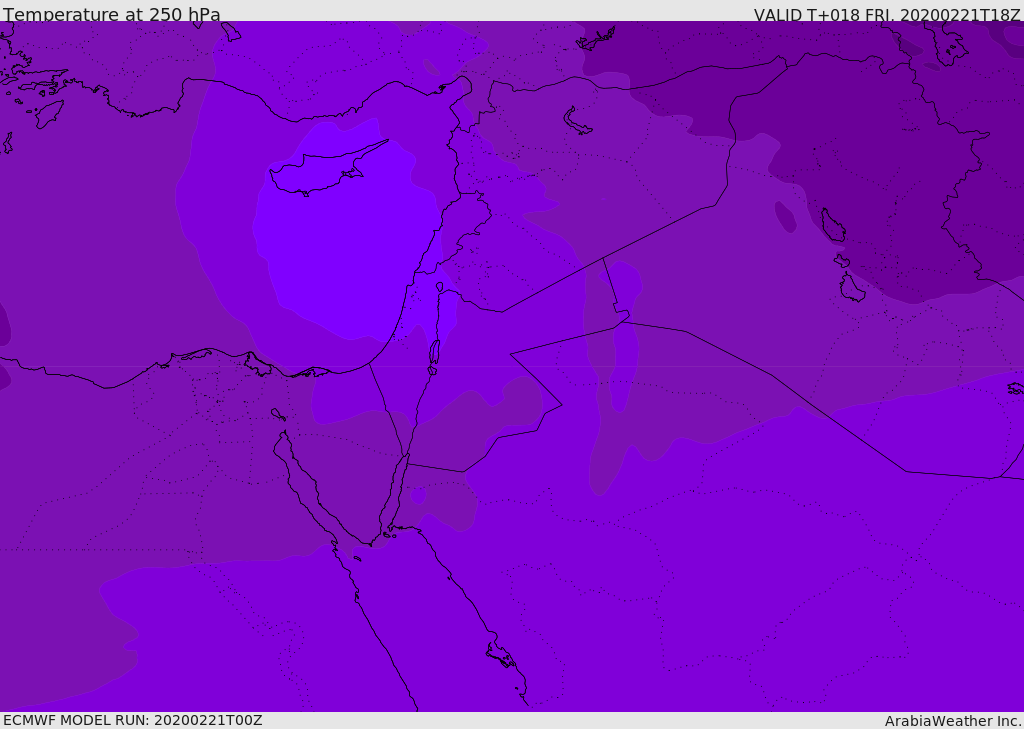Click the 'VALID T+018 FRI. 20200221T18Z' label
The width and height of the screenshot is (1024, 729).
pos(886,14)
